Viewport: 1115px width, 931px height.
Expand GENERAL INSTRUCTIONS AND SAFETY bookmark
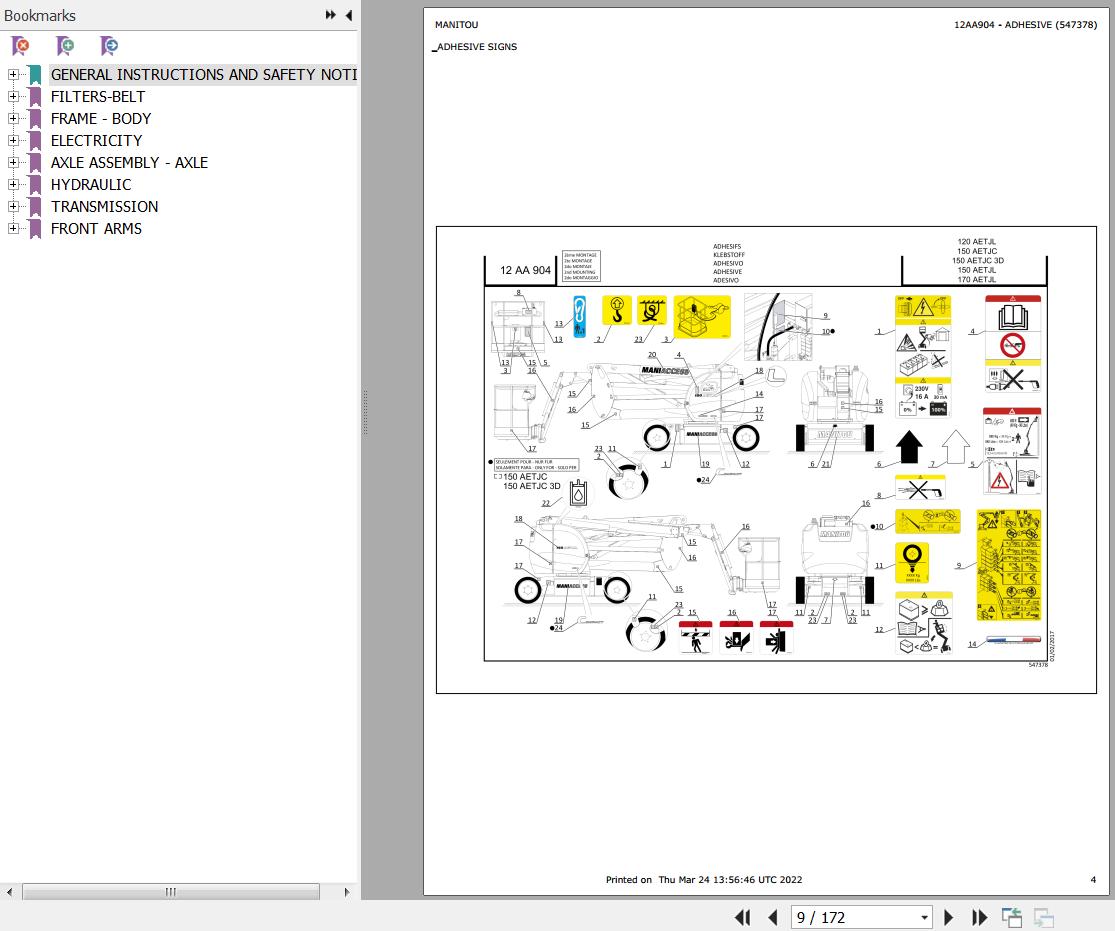click(x=13, y=74)
